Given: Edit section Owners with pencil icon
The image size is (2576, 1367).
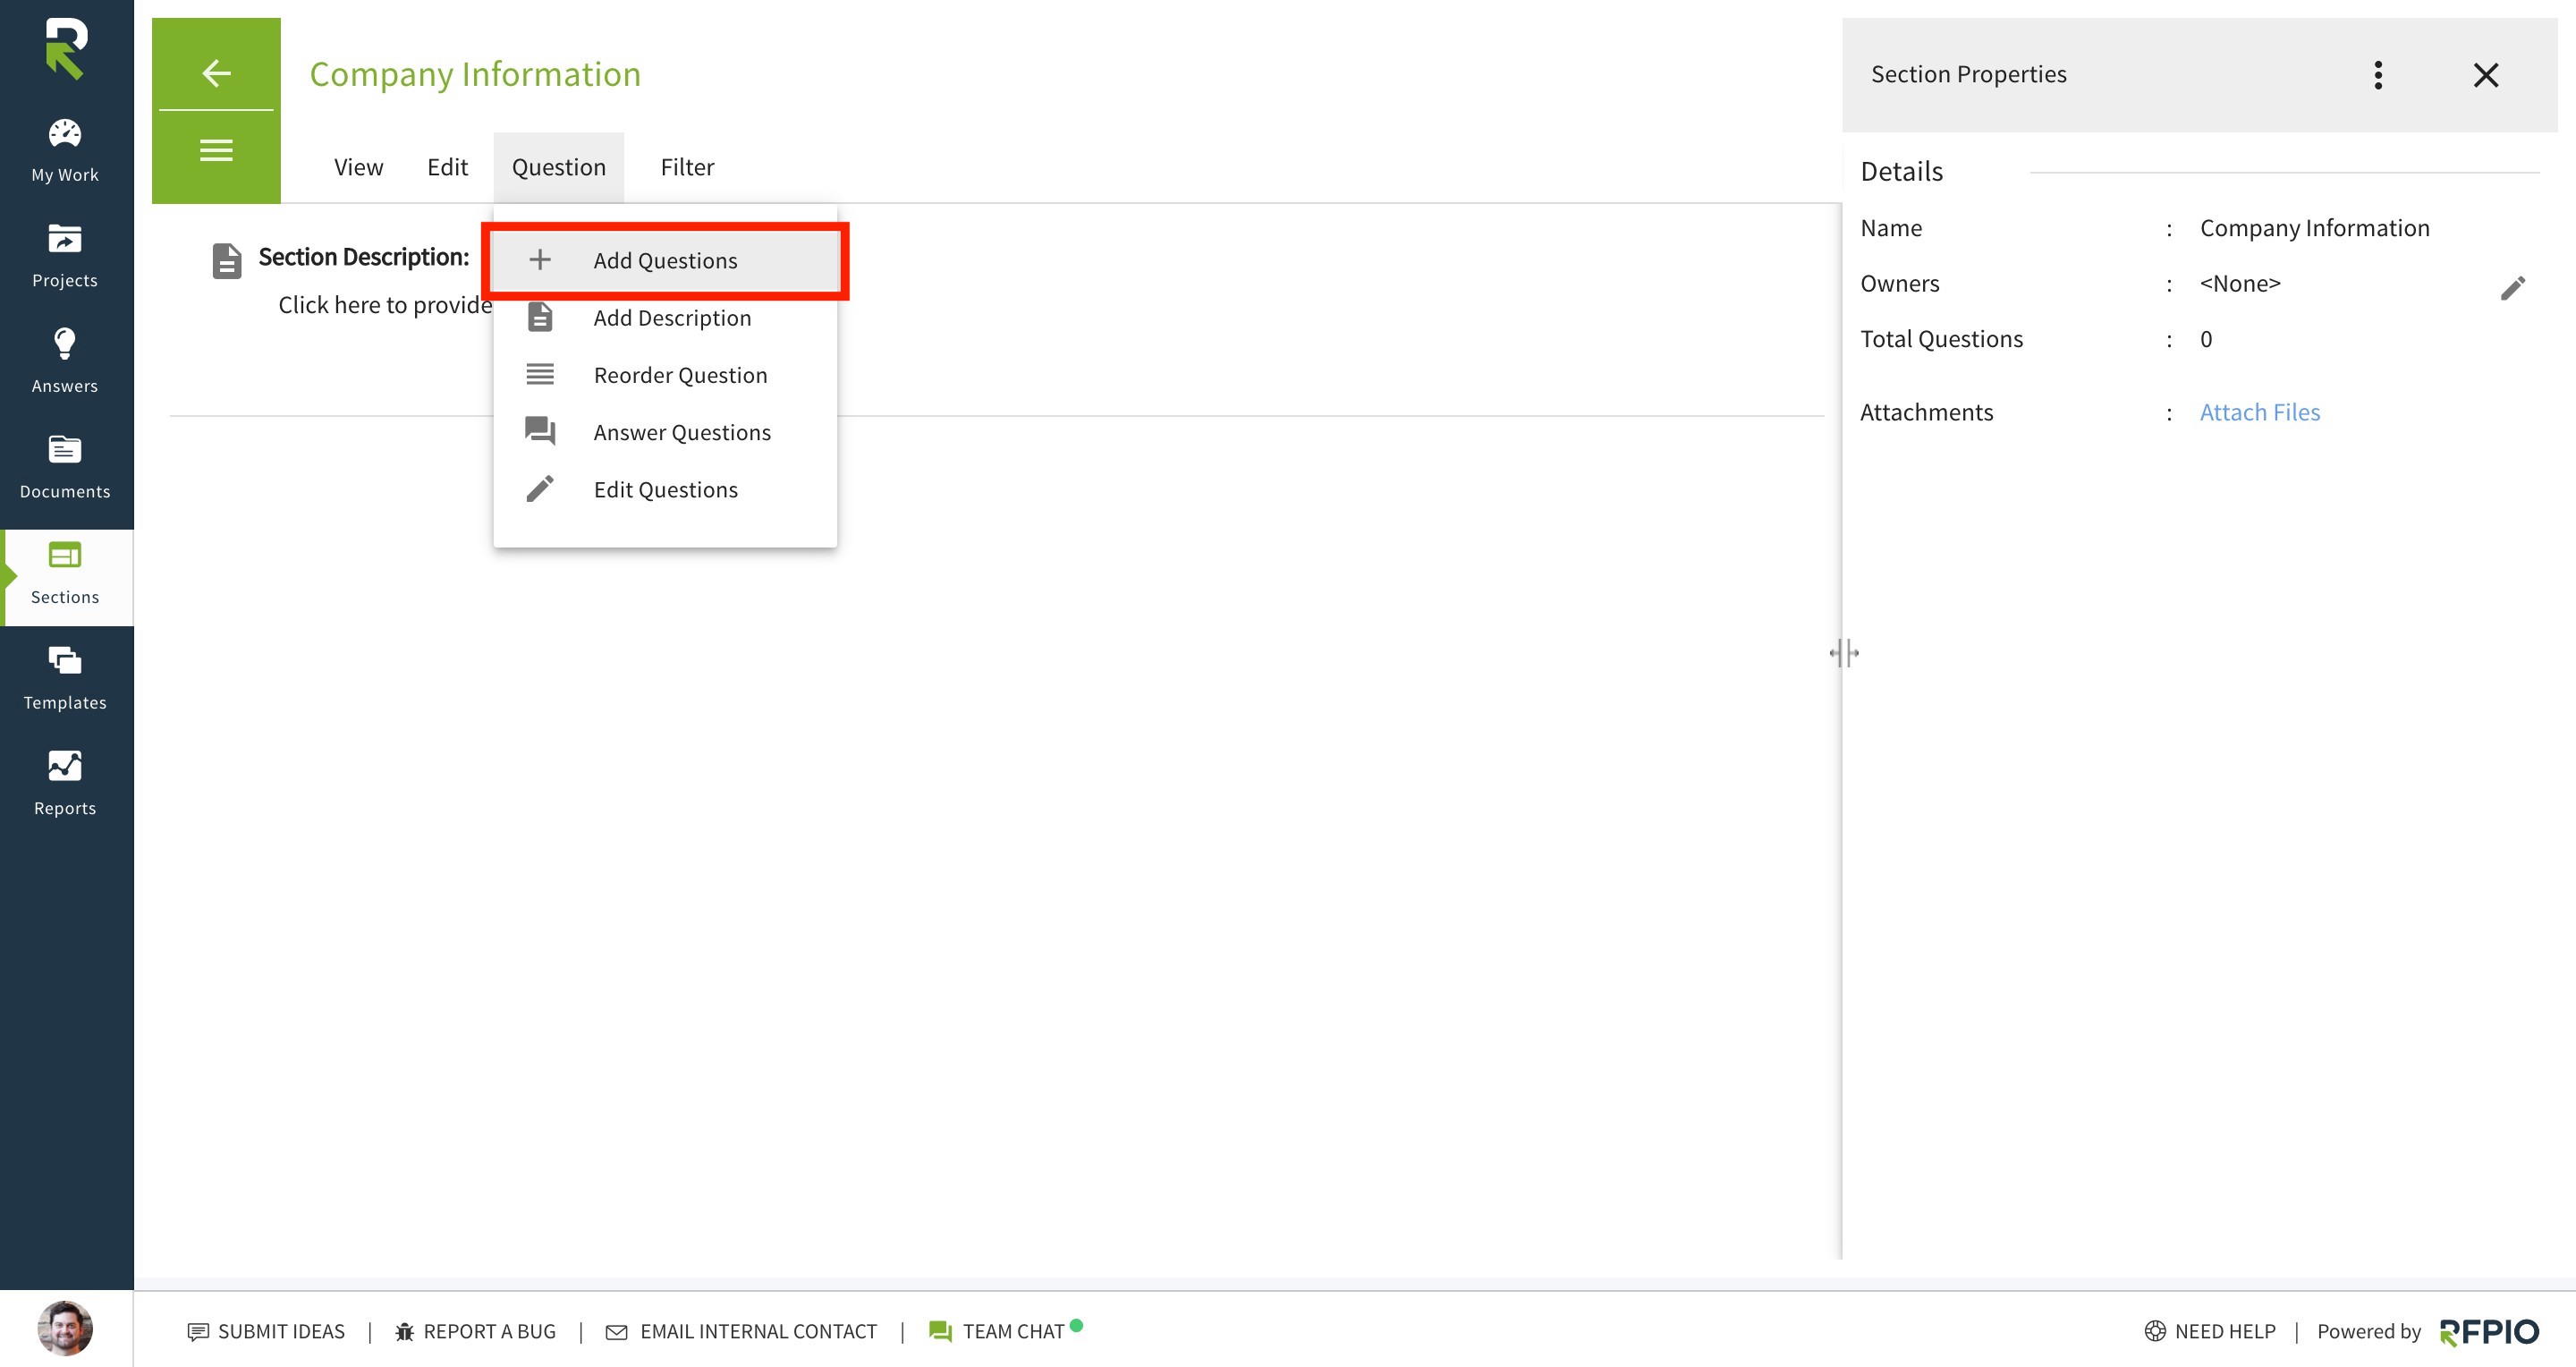Looking at the screenshot, I should [x=2513, y=288].
